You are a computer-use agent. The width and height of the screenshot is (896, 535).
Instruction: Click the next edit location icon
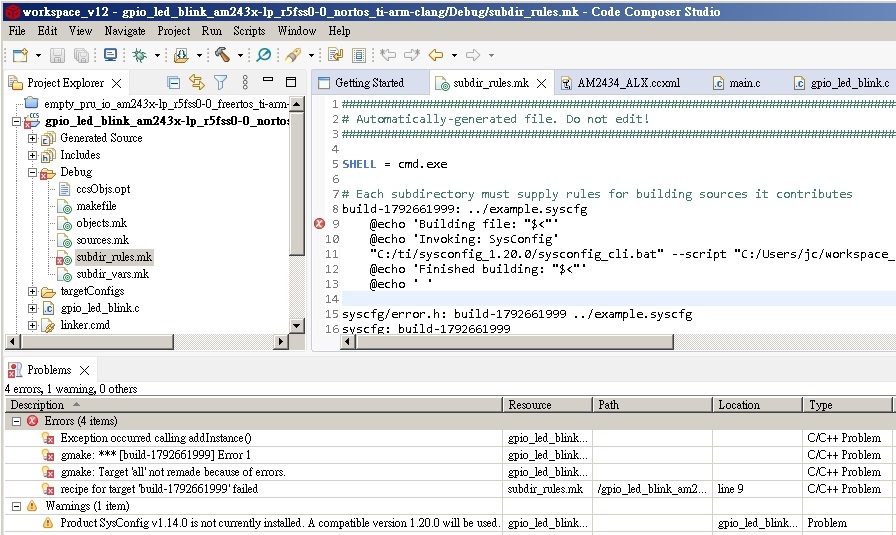click(412, 55)
